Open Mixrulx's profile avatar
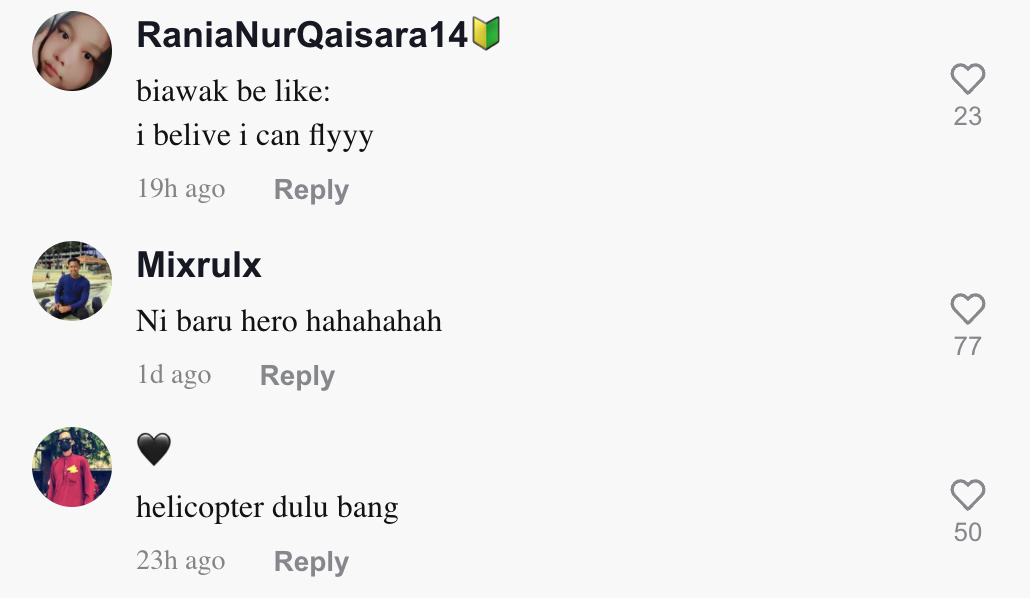The image size is (1030, 598). coord(72,281)
